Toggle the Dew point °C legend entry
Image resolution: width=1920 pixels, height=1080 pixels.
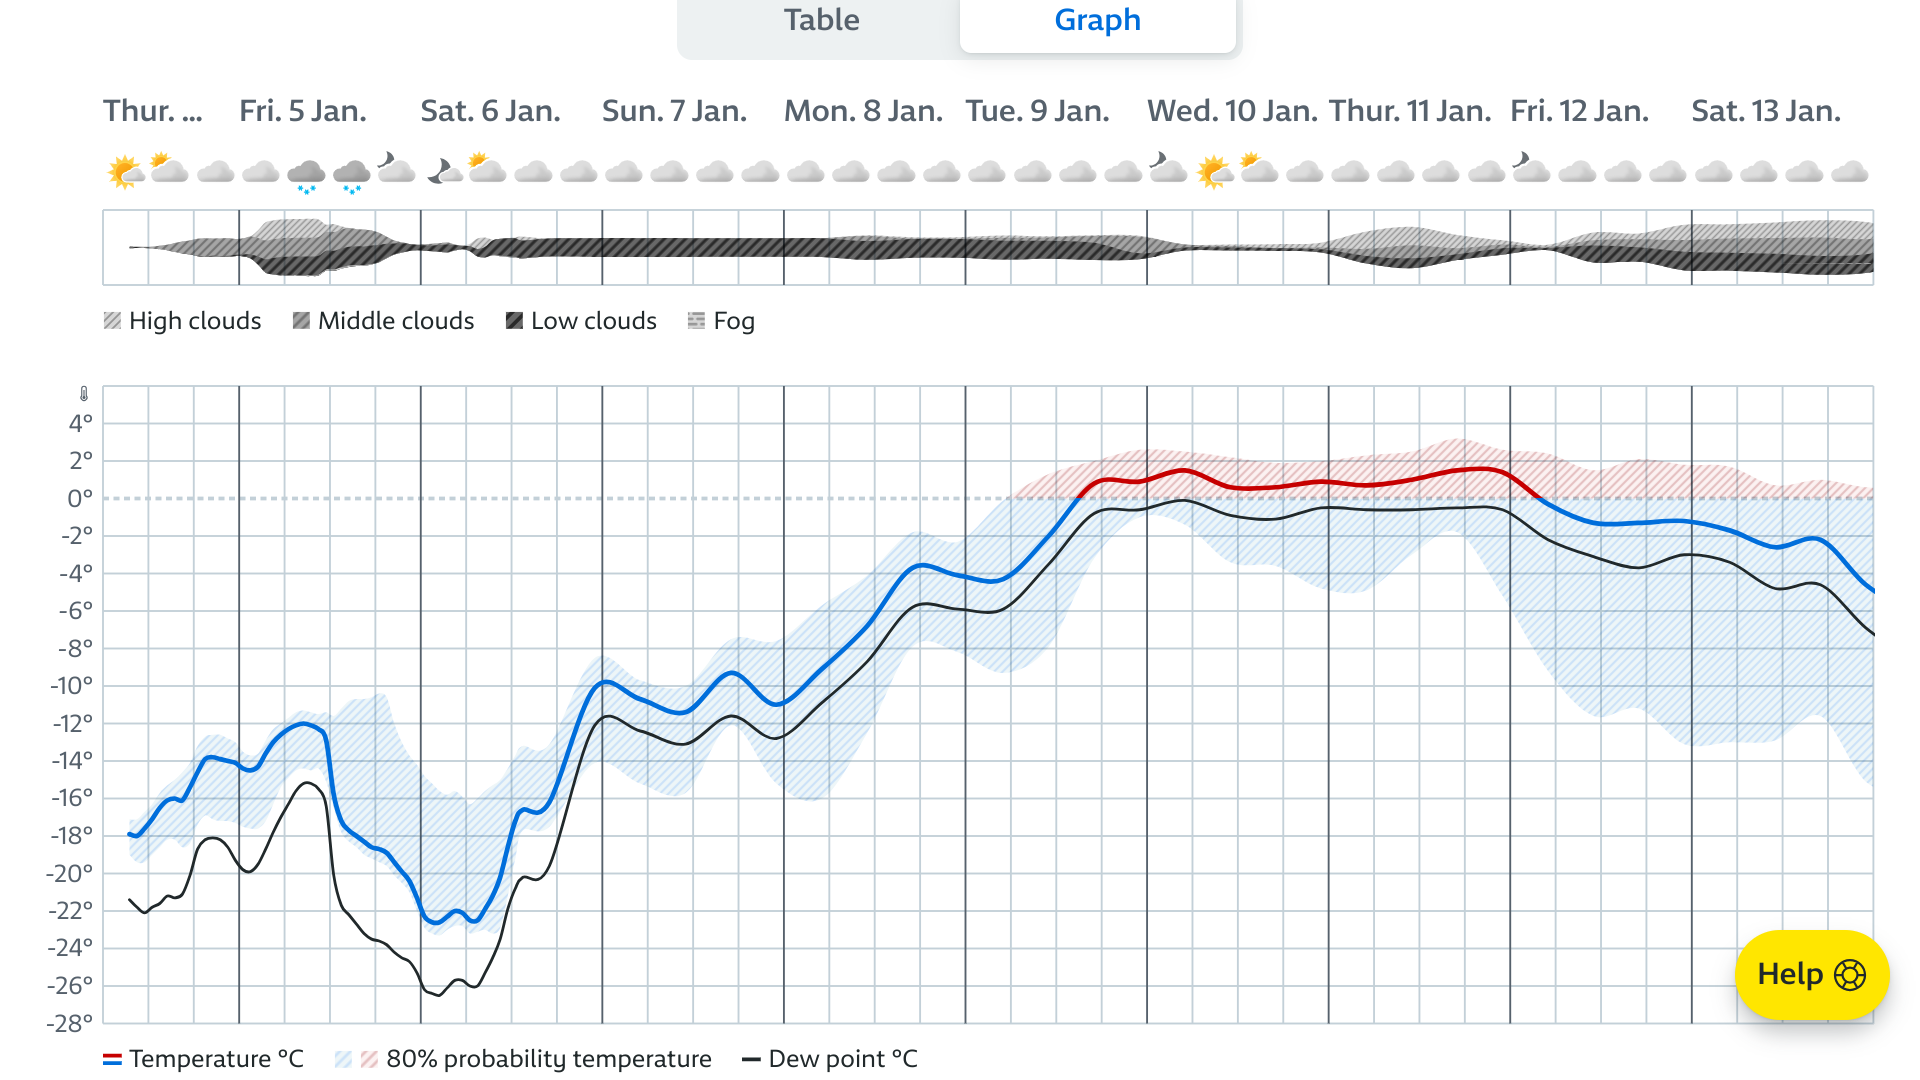coord(842,1059)
